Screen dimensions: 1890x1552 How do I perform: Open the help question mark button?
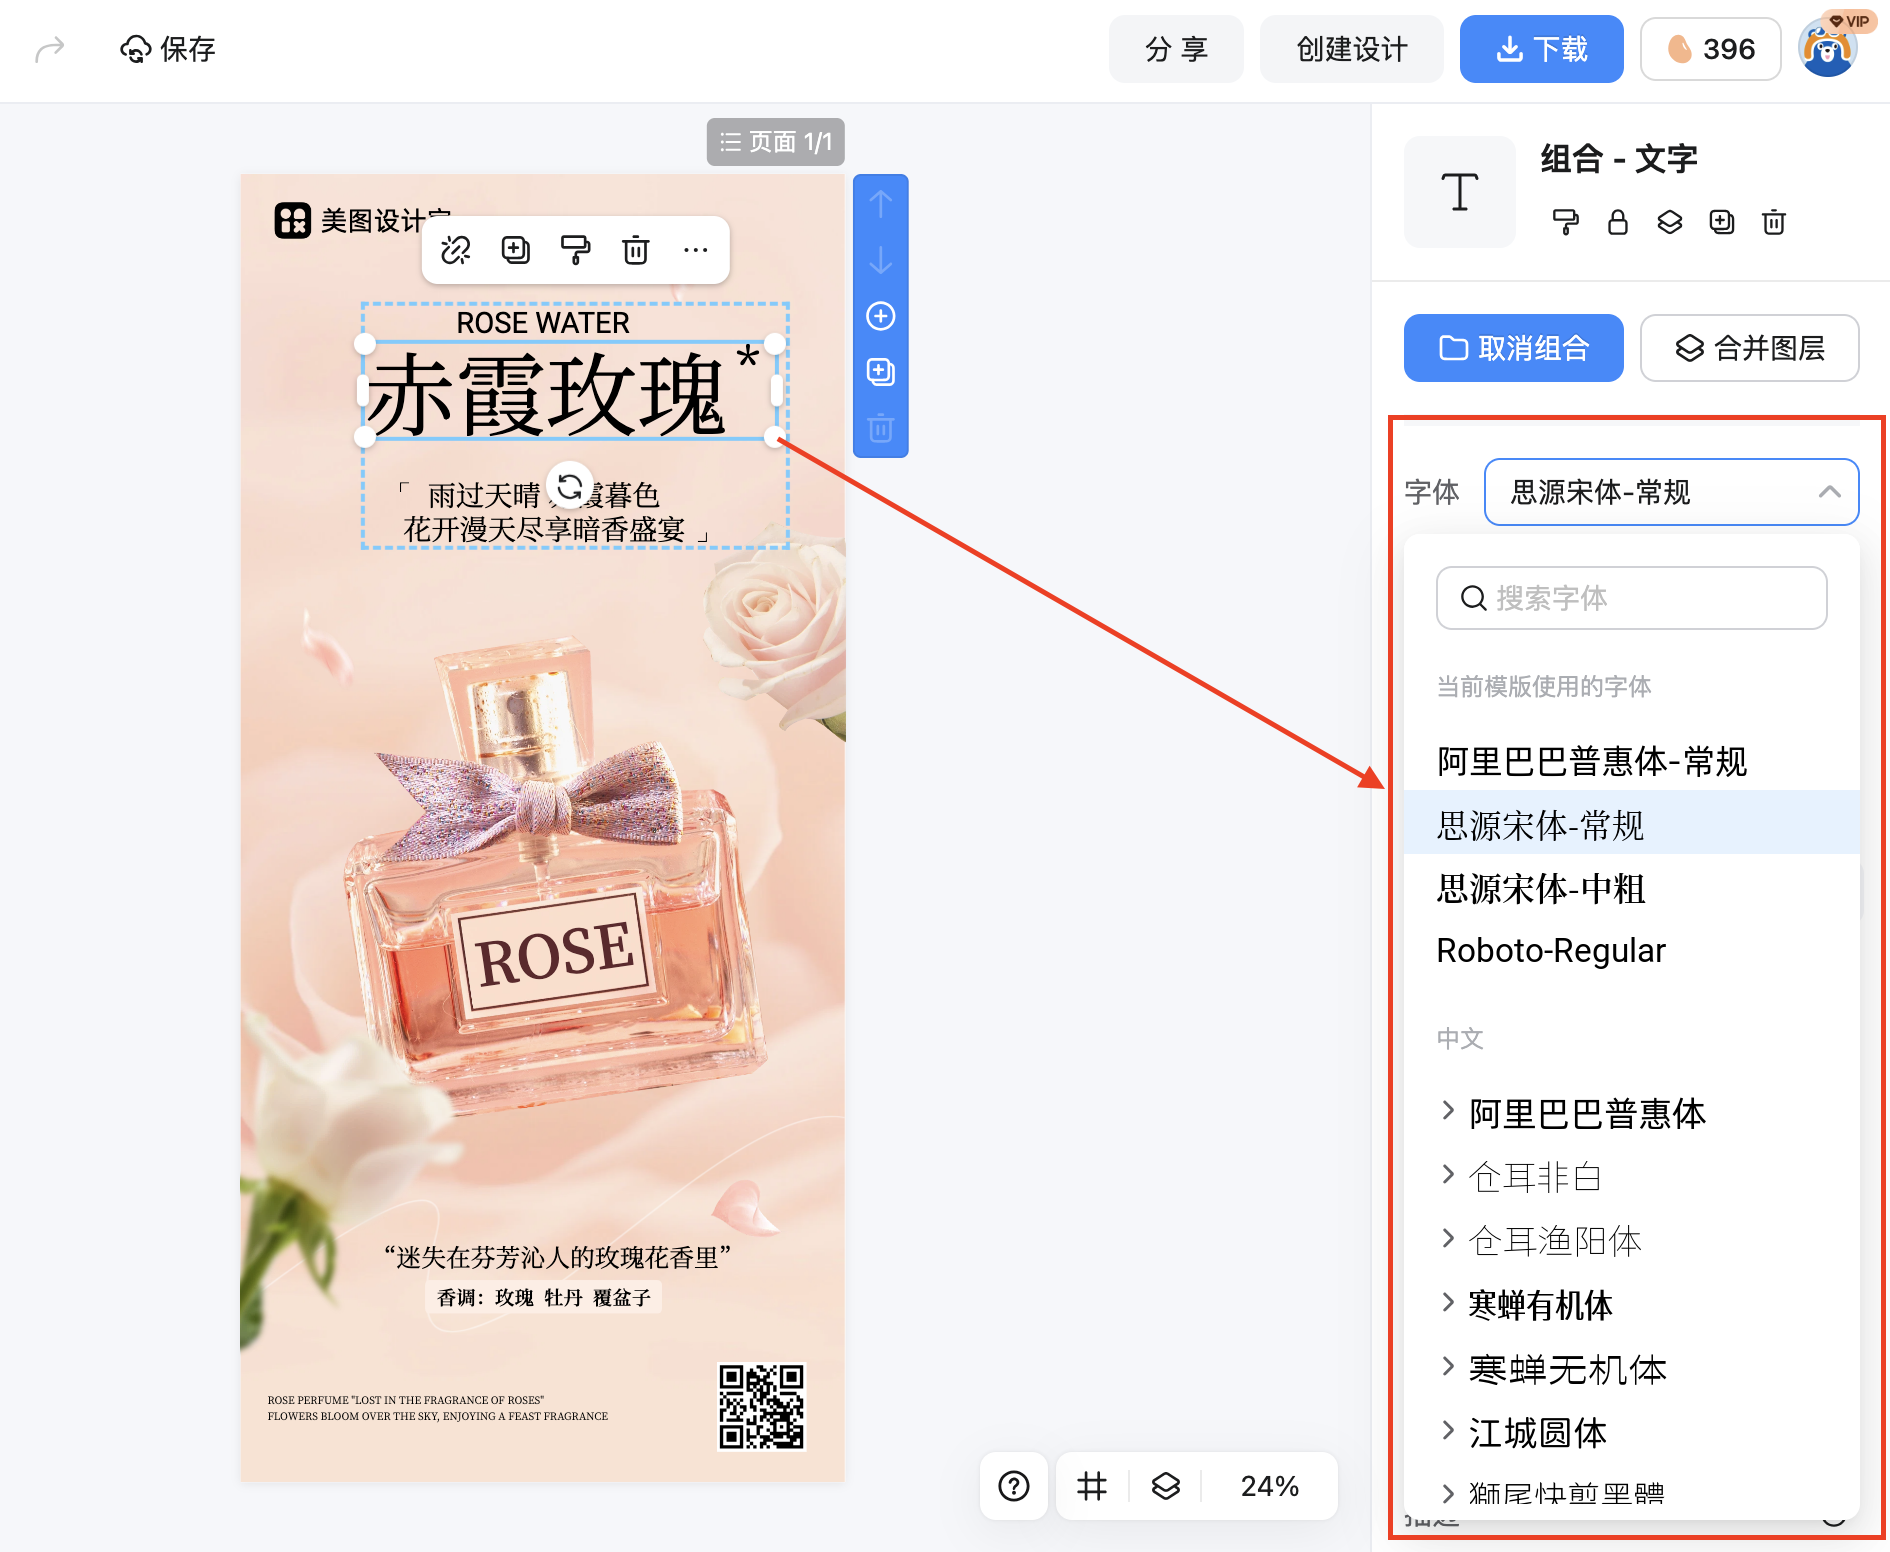coord(1014,1486)
